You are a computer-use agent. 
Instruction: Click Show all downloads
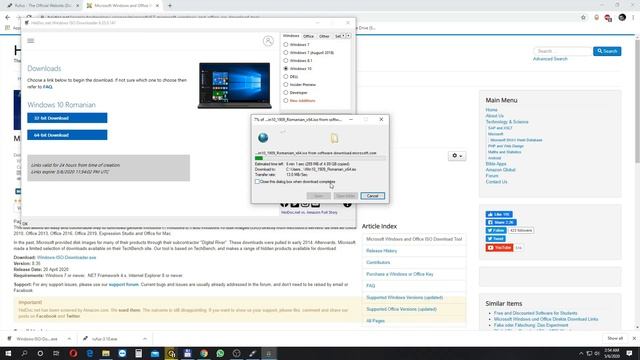(615, 338)
